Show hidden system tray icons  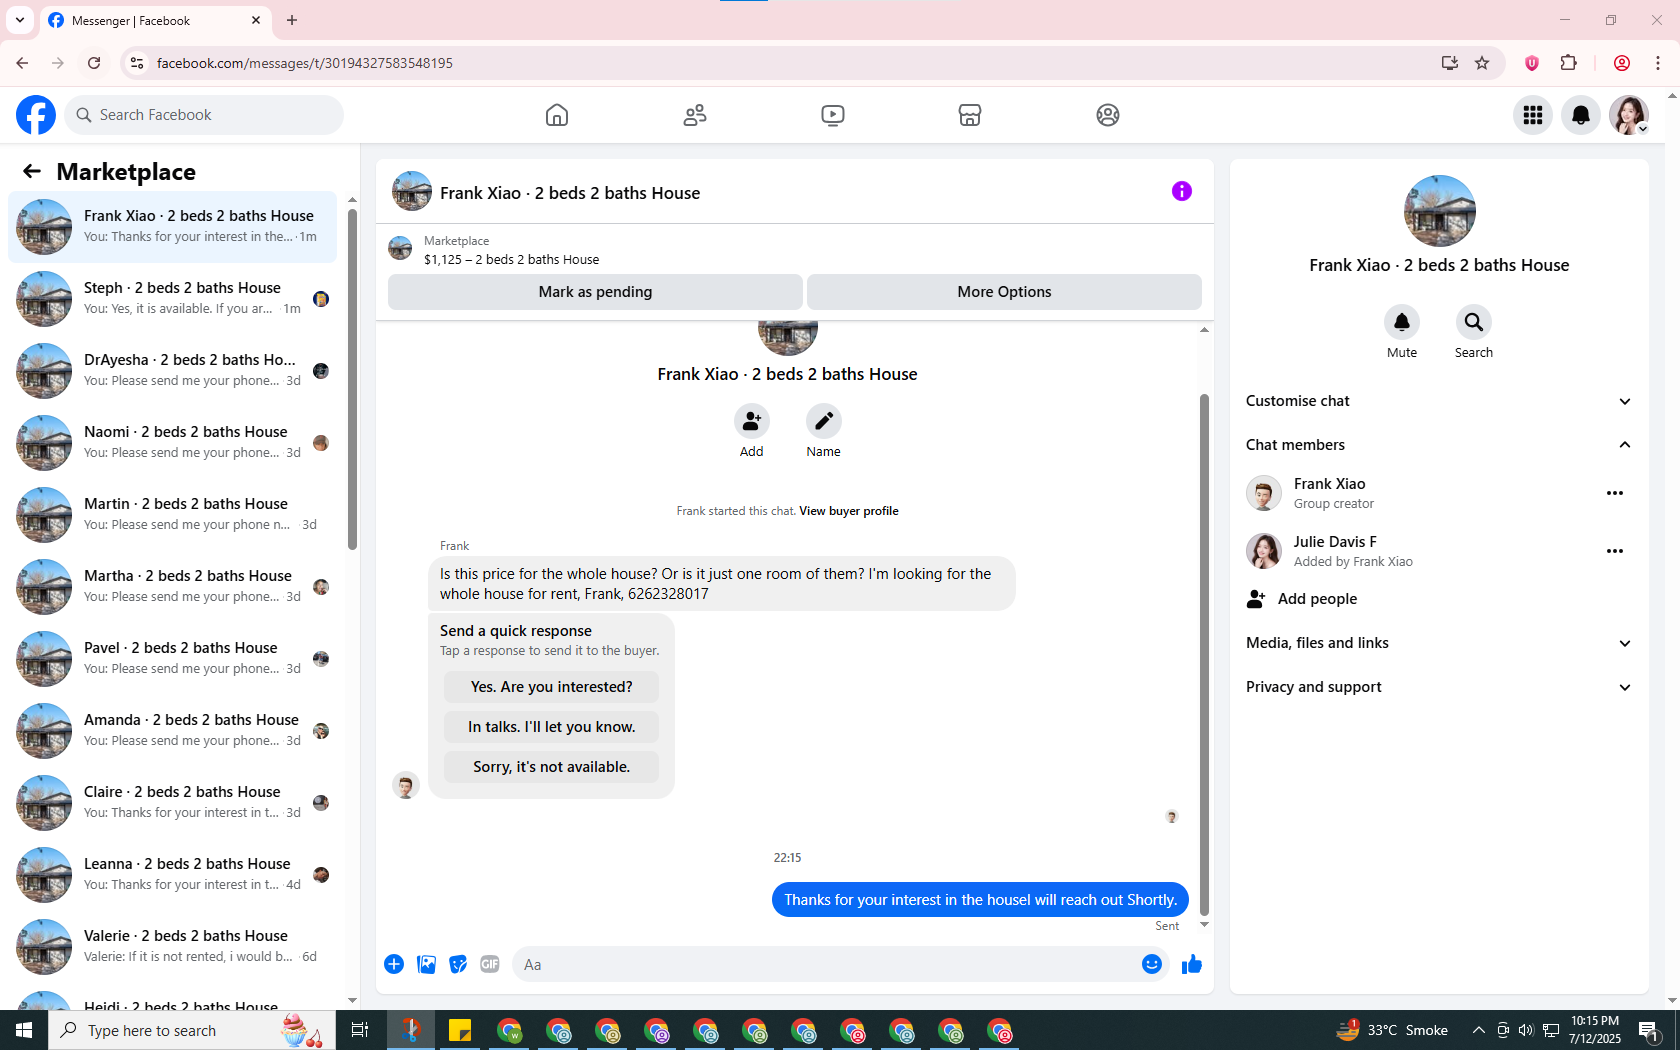[x=1478, y=1030]
